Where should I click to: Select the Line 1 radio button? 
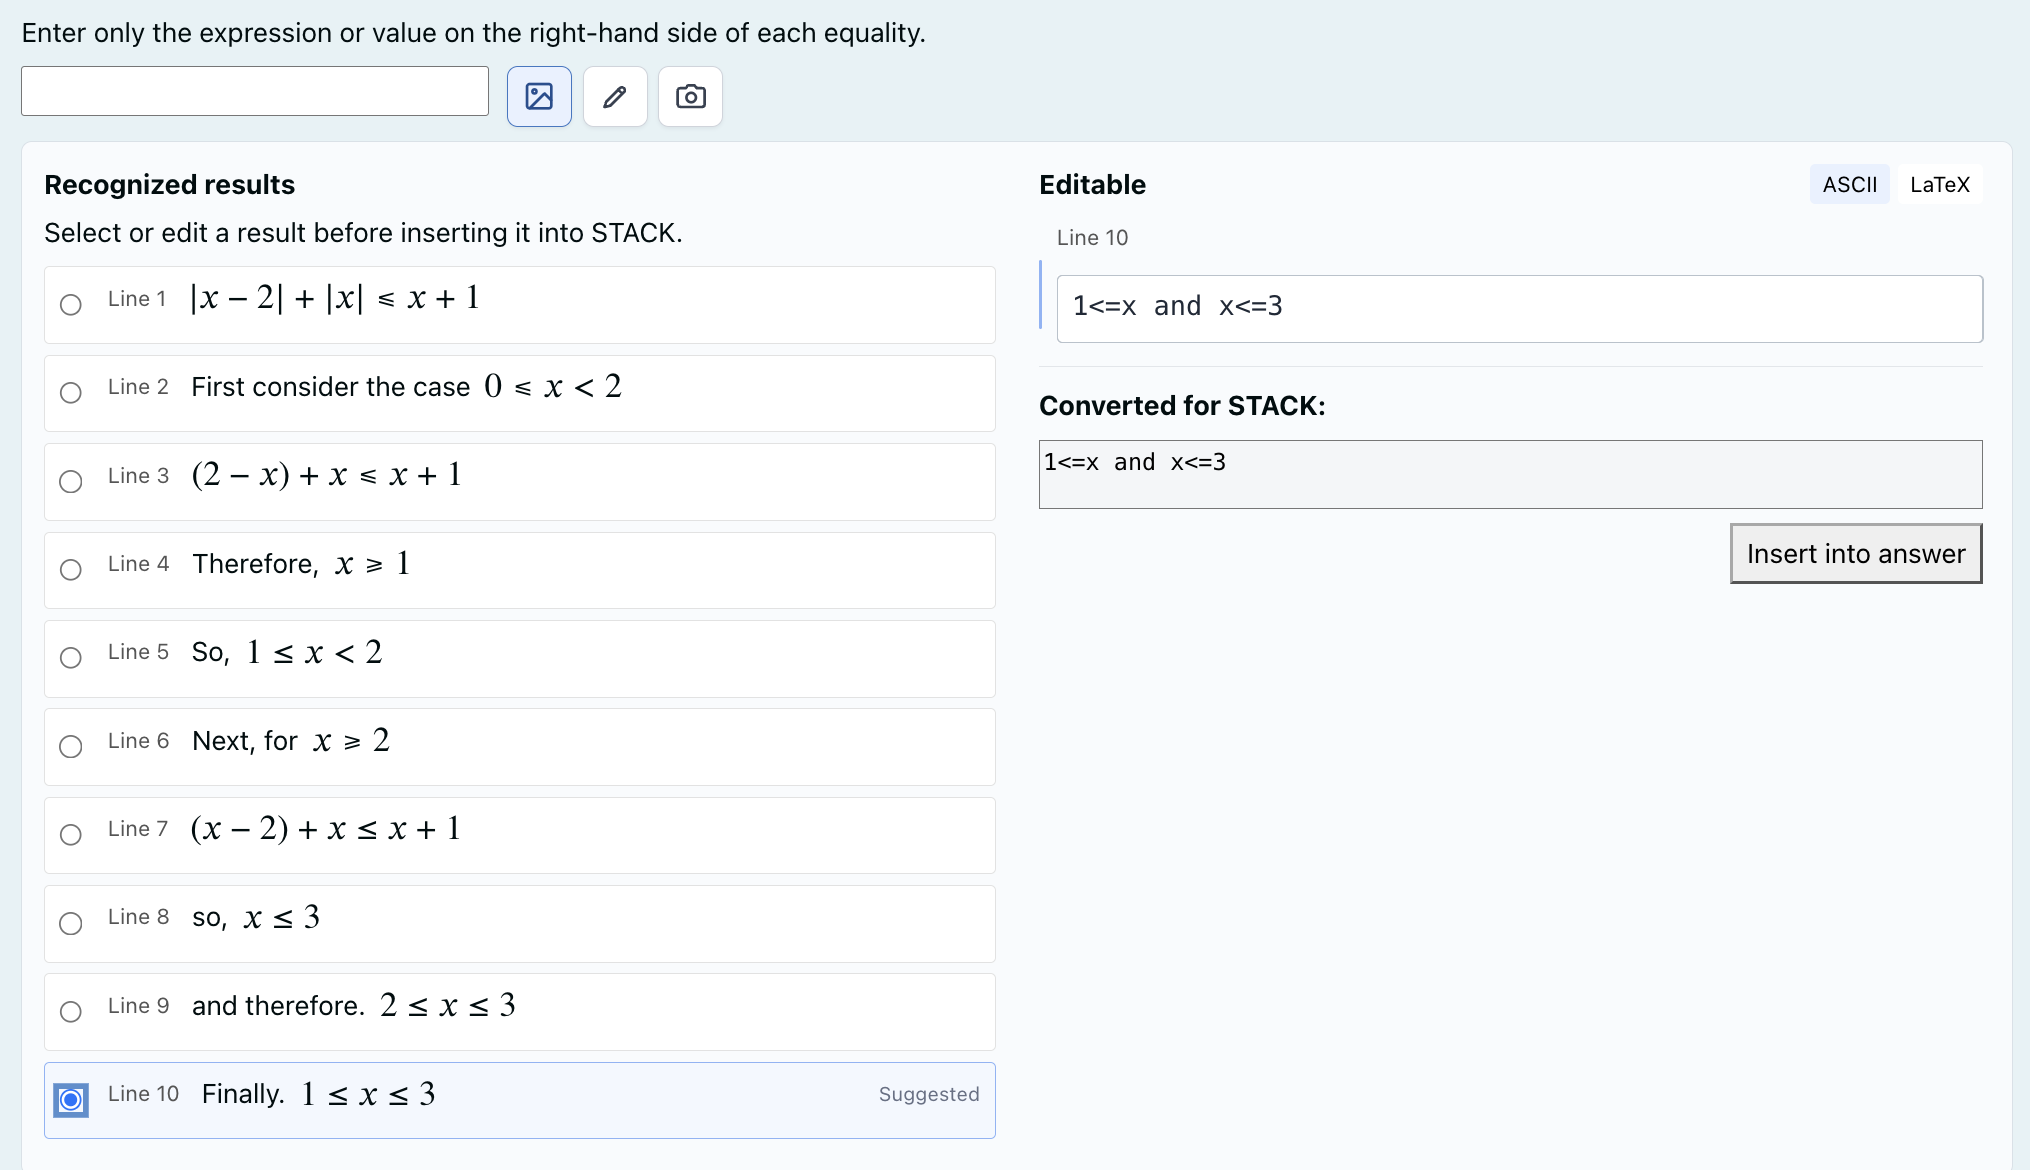[x=71, y=304]
